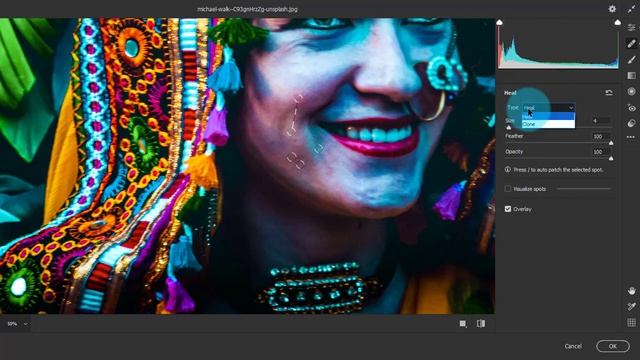This screenshot has height=360, width=640.
Task: Select the Color Sampler eyedropper tool
Action: click(631, 307)
